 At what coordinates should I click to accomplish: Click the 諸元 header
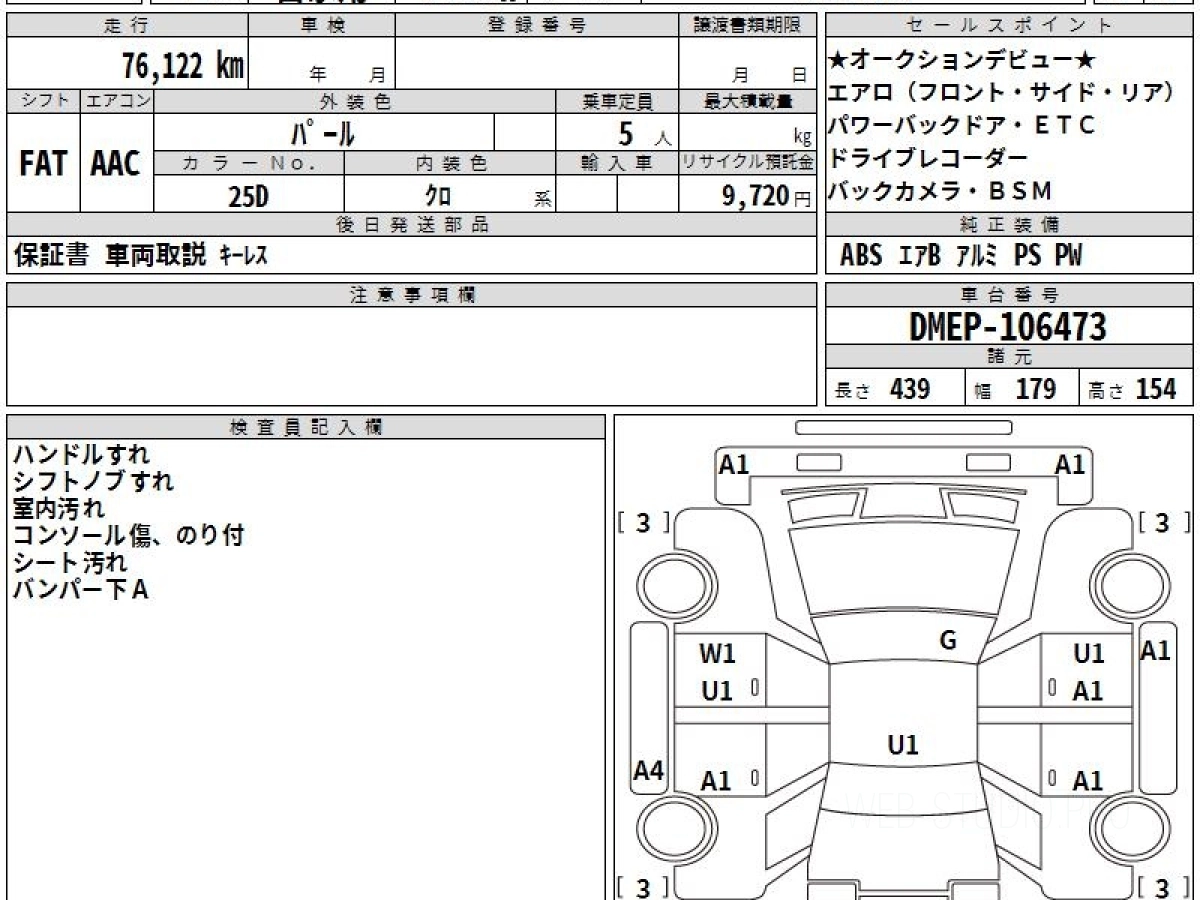(x=1010, y=357)
